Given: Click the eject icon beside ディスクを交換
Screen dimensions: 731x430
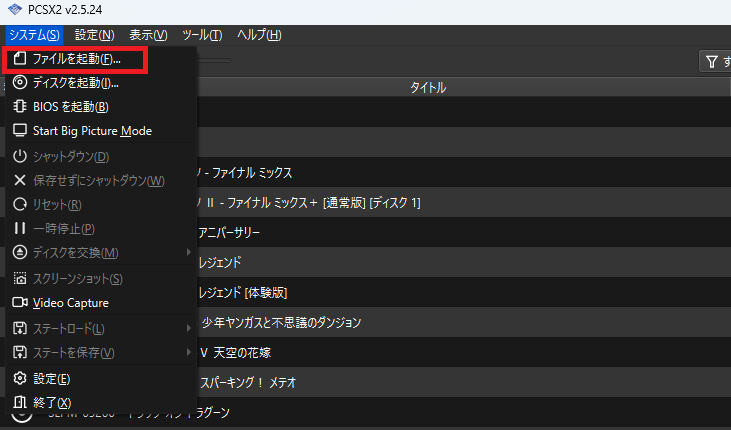Looking at the screenshot, I should pos(20,252).
